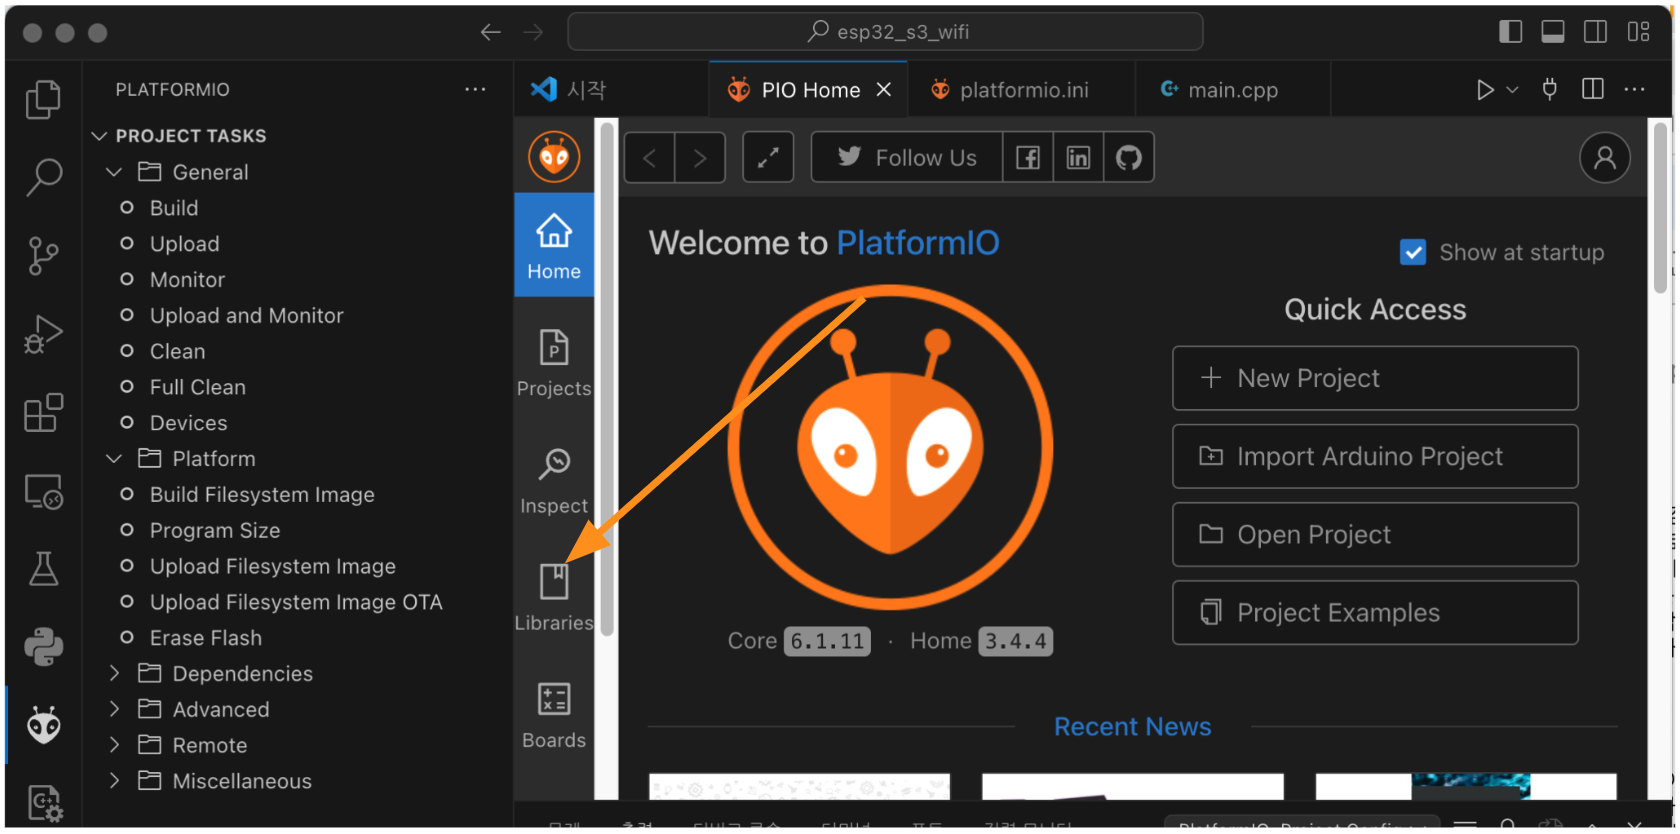Click the PIO sidebar vertical scrollbar
The image size is (1680, 834).
tap(606, 378)
